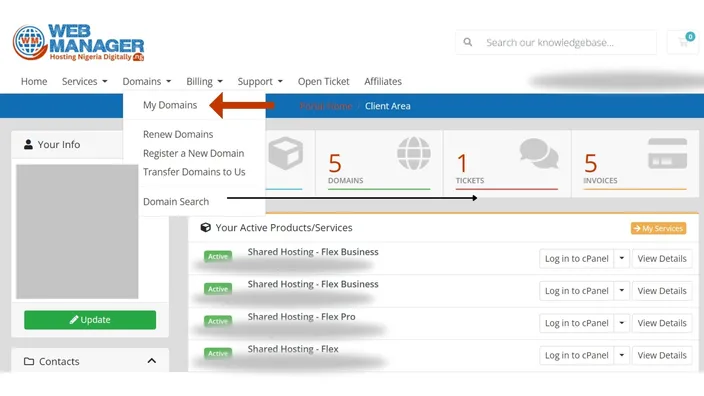Image resolution: width=704 pixels, height=396 pixels.
Task: Open the Support dropdown menu
Action: click(x=260, y=81)
